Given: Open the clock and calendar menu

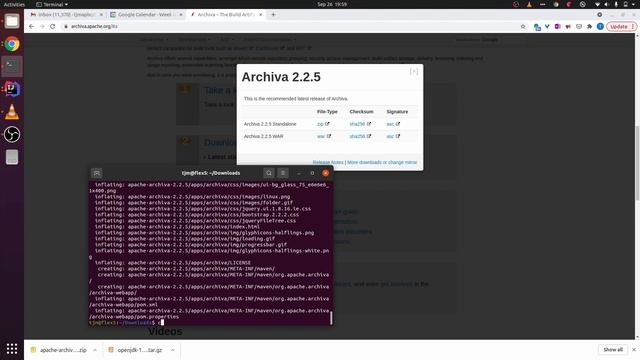Looking at the screenshot, I should point(332,4).
